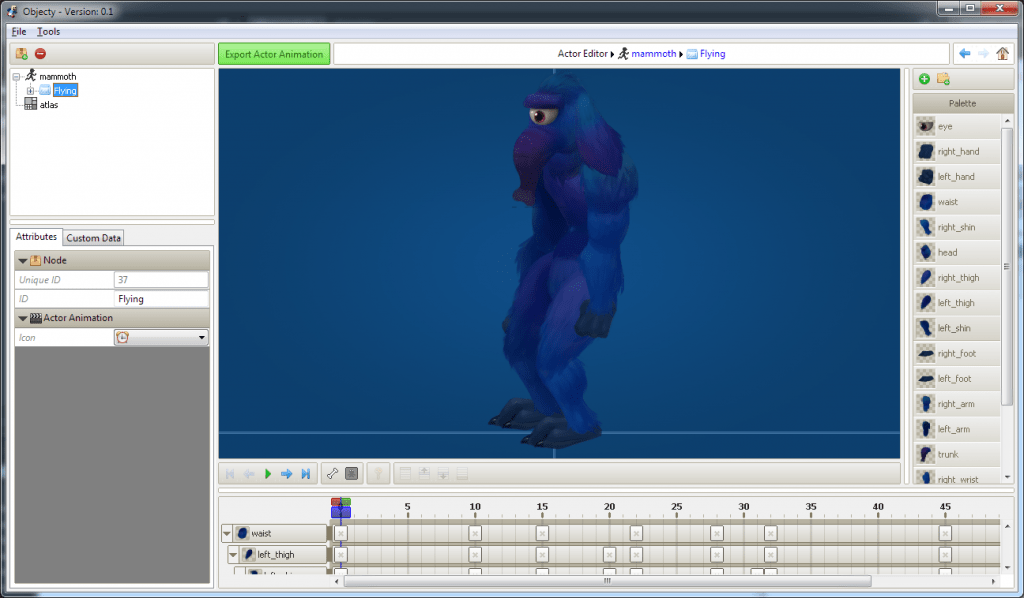Collapse the Node attributes section

(23, 260)
